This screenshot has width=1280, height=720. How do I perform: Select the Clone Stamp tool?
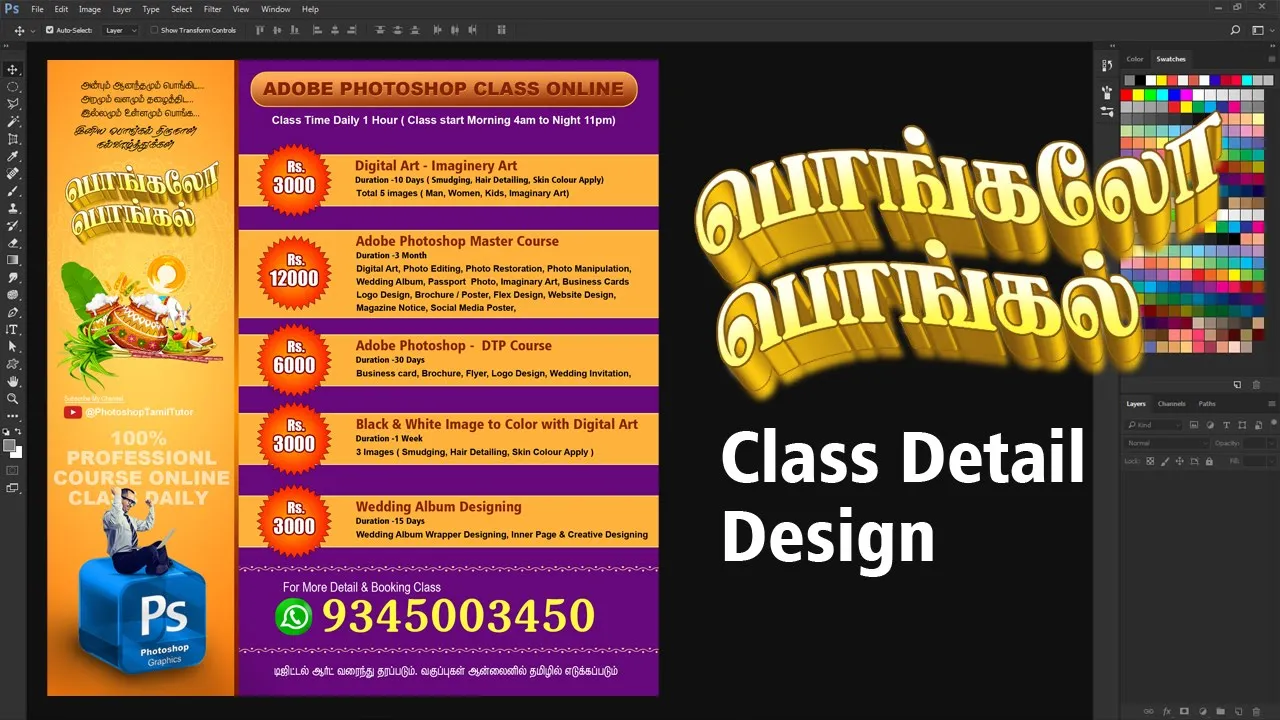tap(13, 208)
